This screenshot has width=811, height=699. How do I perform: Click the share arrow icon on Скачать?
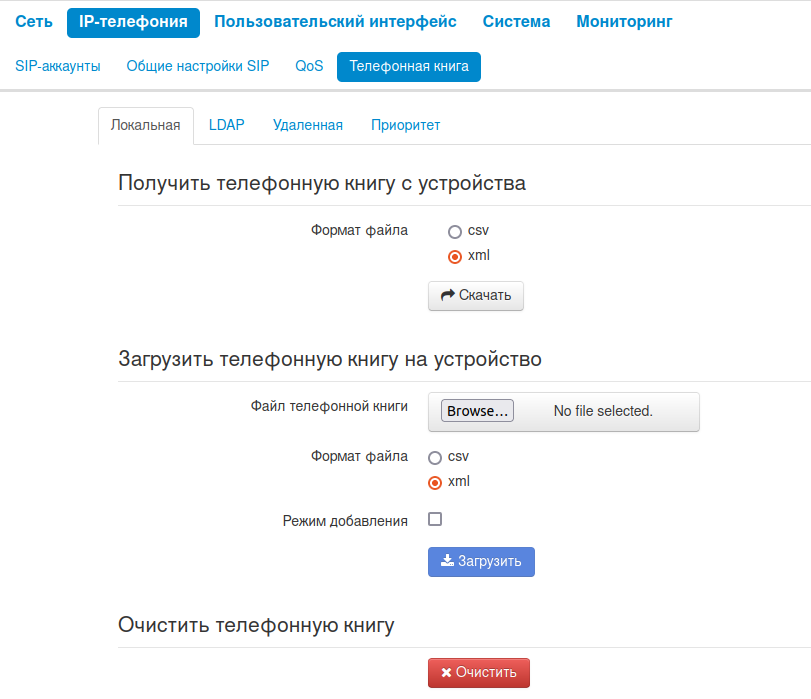[x=448, y=295]
